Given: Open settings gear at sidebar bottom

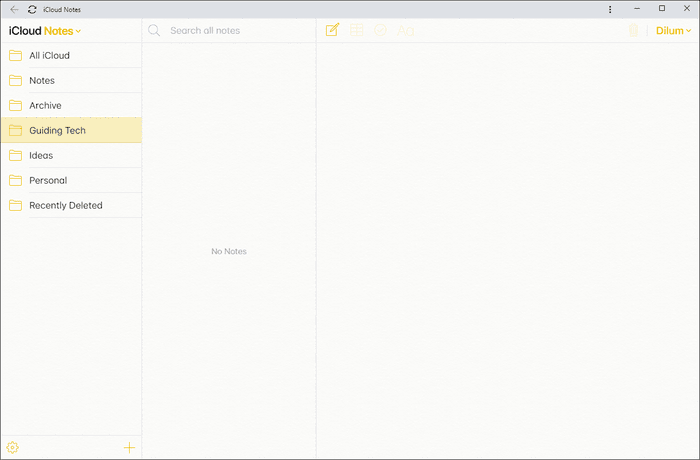Looking at the screenshot, I should (x=12, y=447).
